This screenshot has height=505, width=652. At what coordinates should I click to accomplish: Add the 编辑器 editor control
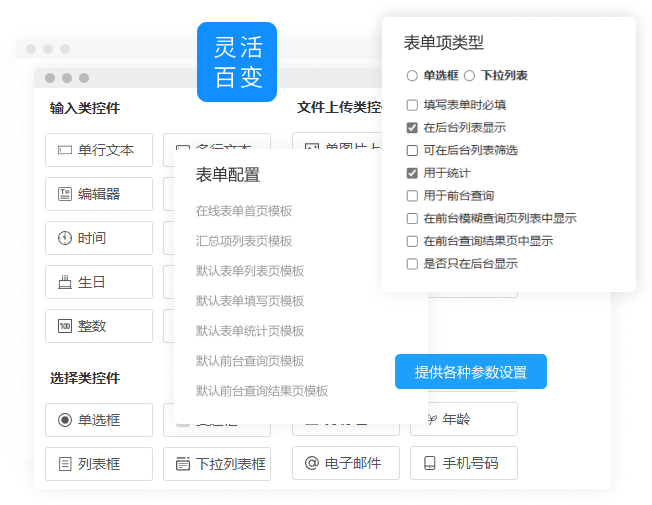99,194
